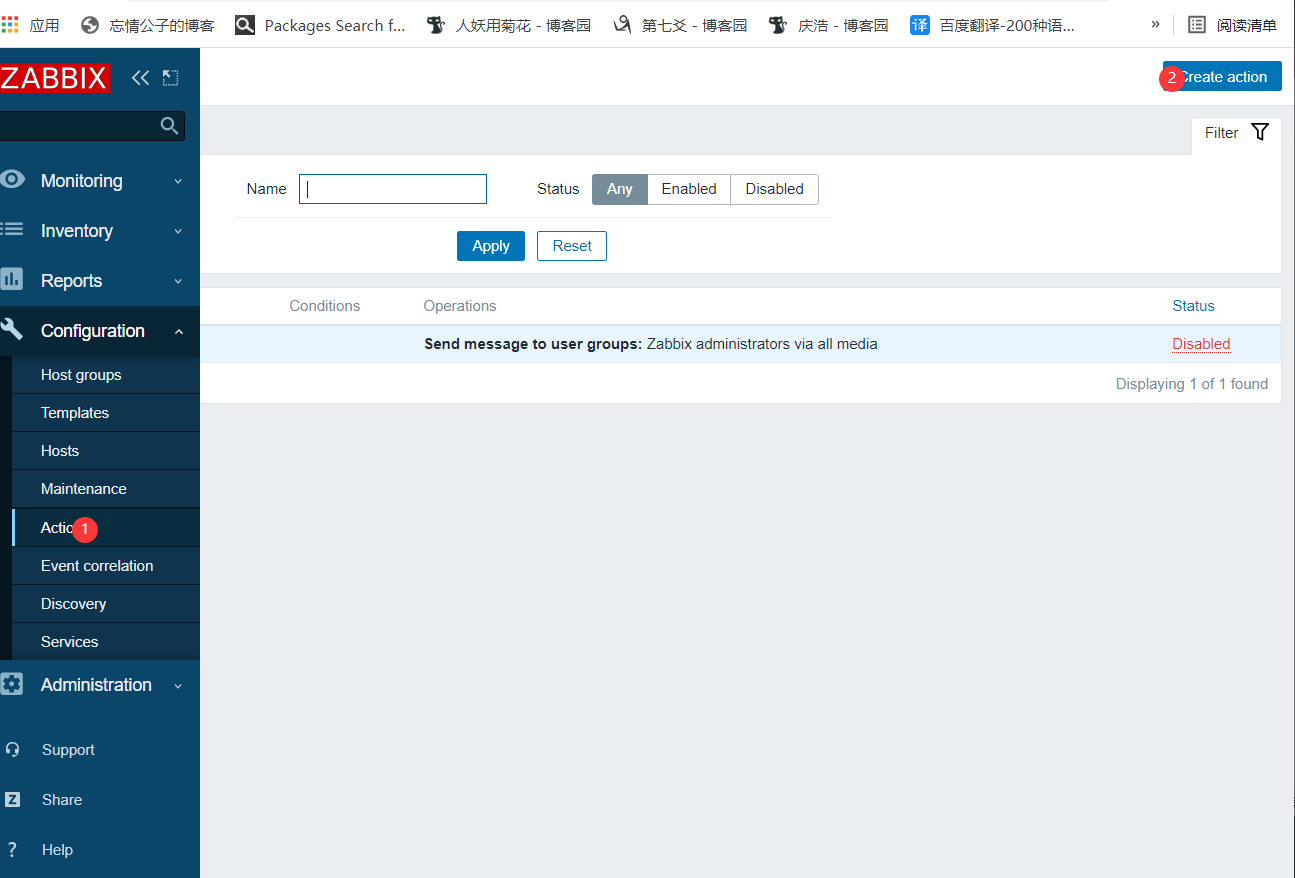Click the Configuration wrench icon
Viewport: 1295px width, 878px height.
click(12, 329)
